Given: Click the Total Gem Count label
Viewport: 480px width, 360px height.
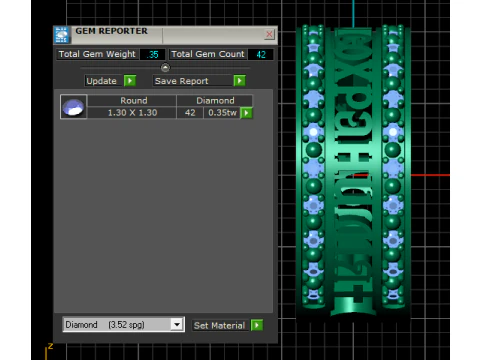Looking at the screenshot, I should tap(208, 54).
